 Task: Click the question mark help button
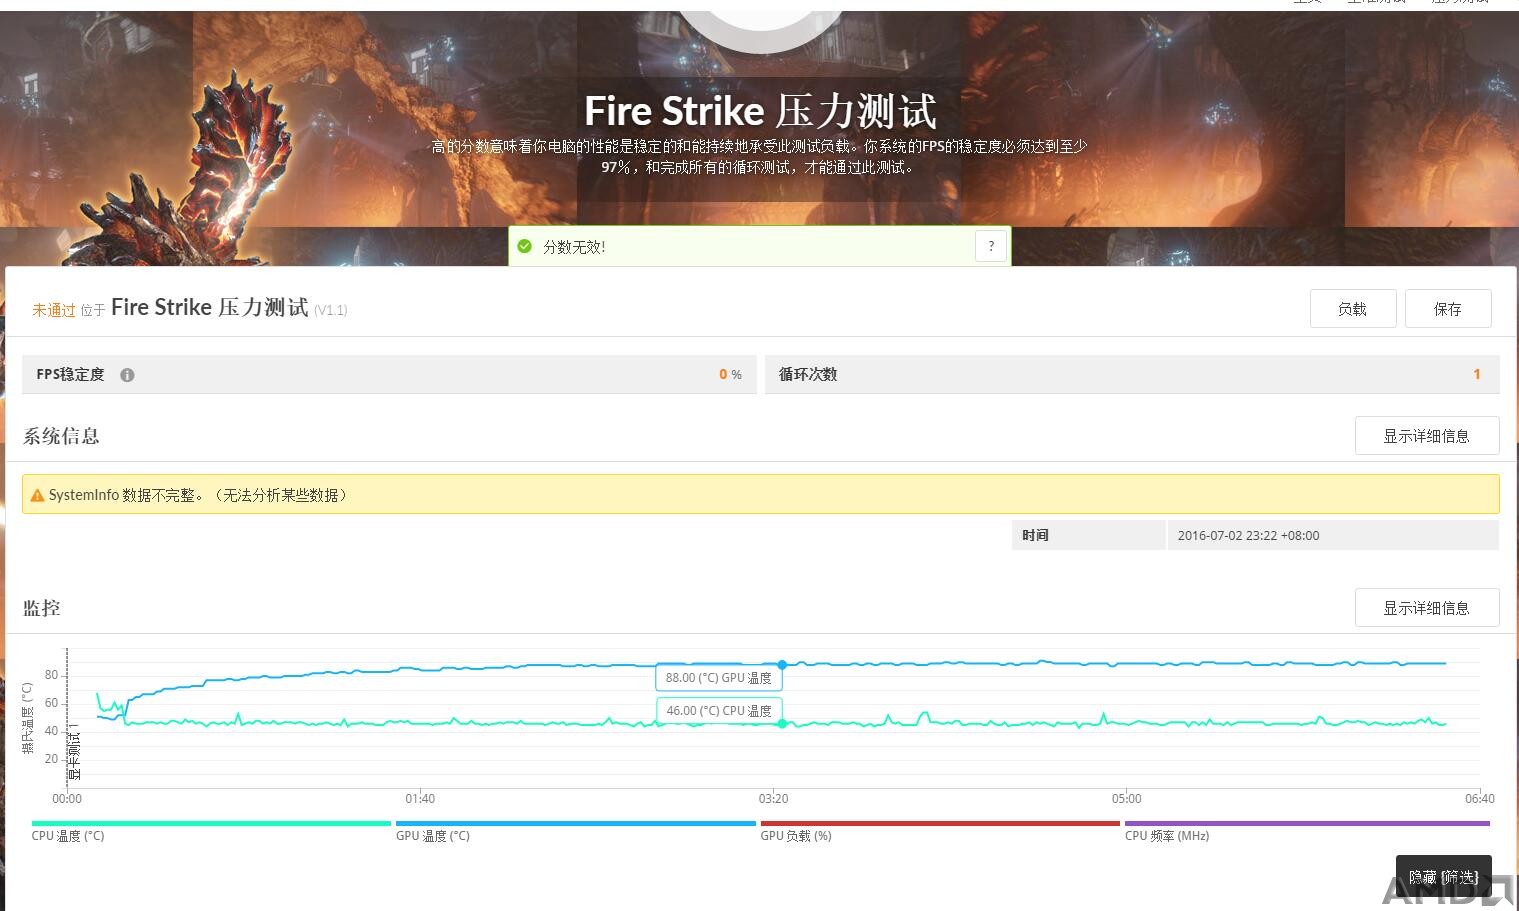[x=991, y=246]
